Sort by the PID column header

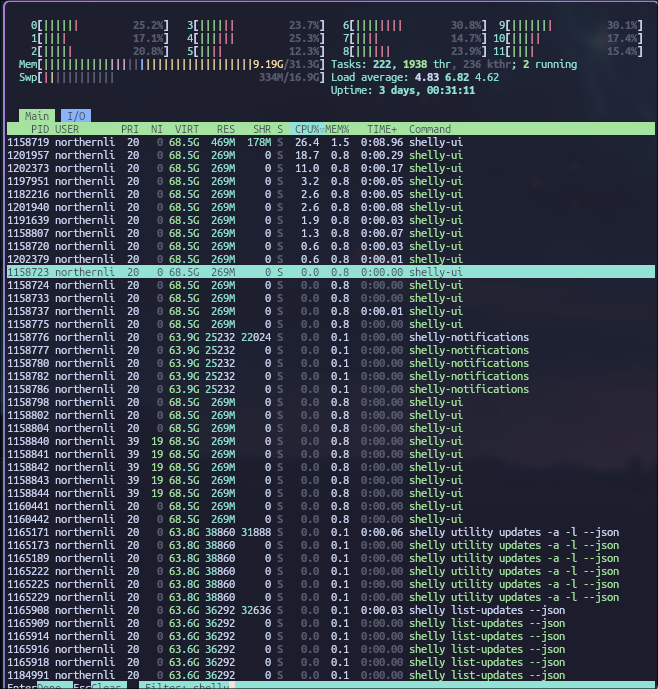pos(40,129)
